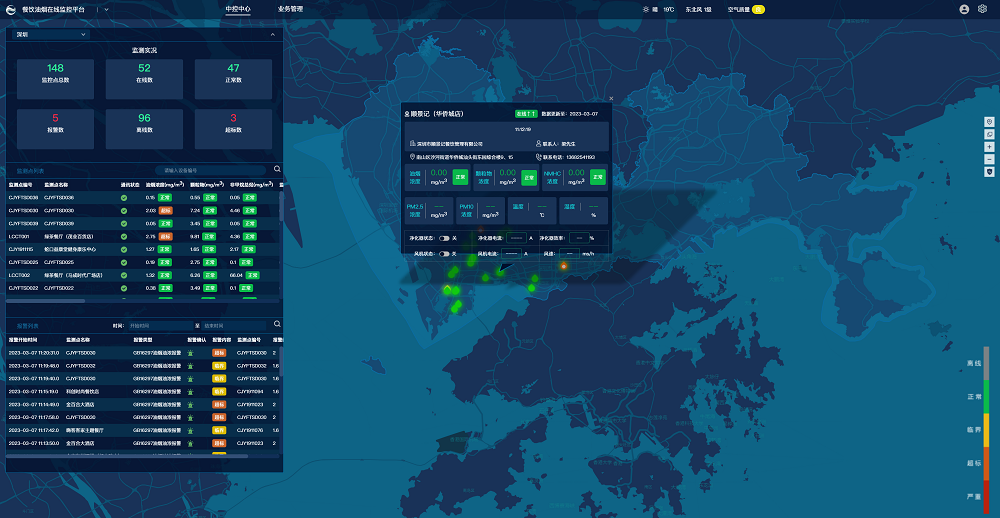Click the color status legend bar
Screen dimensions: 1000x518
pos(985,430)
